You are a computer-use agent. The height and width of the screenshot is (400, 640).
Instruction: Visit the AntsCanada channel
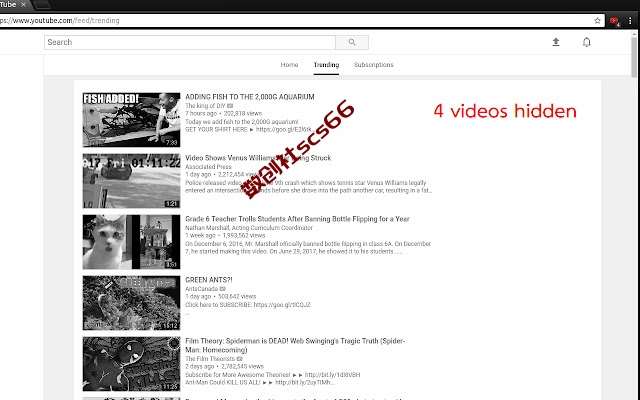coord(202,289)
